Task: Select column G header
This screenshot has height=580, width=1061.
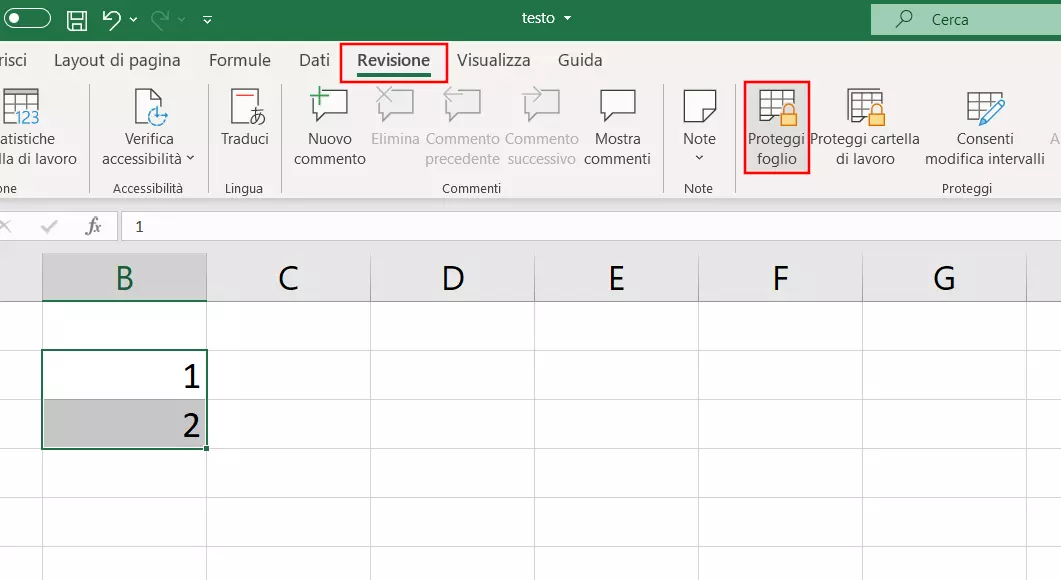Action: click(x=944, y=277)
